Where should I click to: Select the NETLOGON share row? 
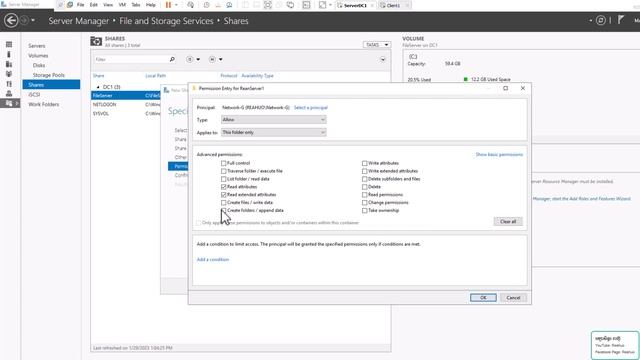pyautogui.click(x=127, y=104)
